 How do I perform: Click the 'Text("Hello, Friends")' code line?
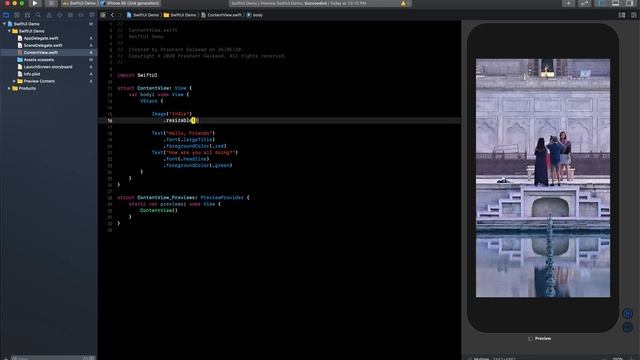tap(183, 133)
